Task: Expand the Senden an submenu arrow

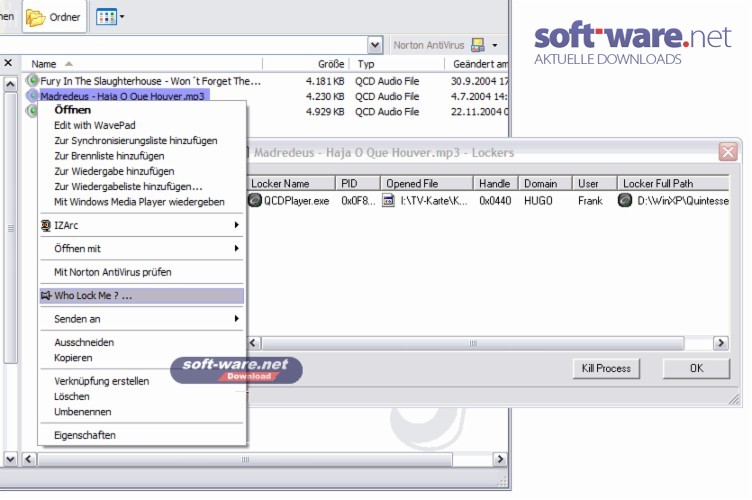Action: coord(236,319)
